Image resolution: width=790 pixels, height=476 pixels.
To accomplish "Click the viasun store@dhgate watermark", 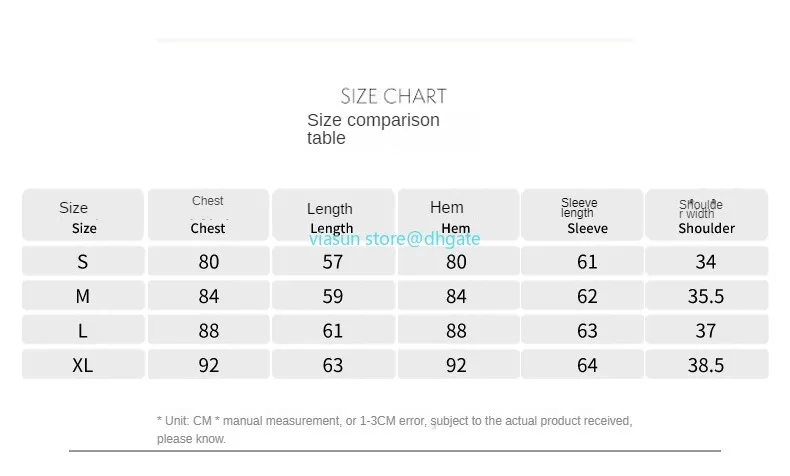I will pos(394,239).
